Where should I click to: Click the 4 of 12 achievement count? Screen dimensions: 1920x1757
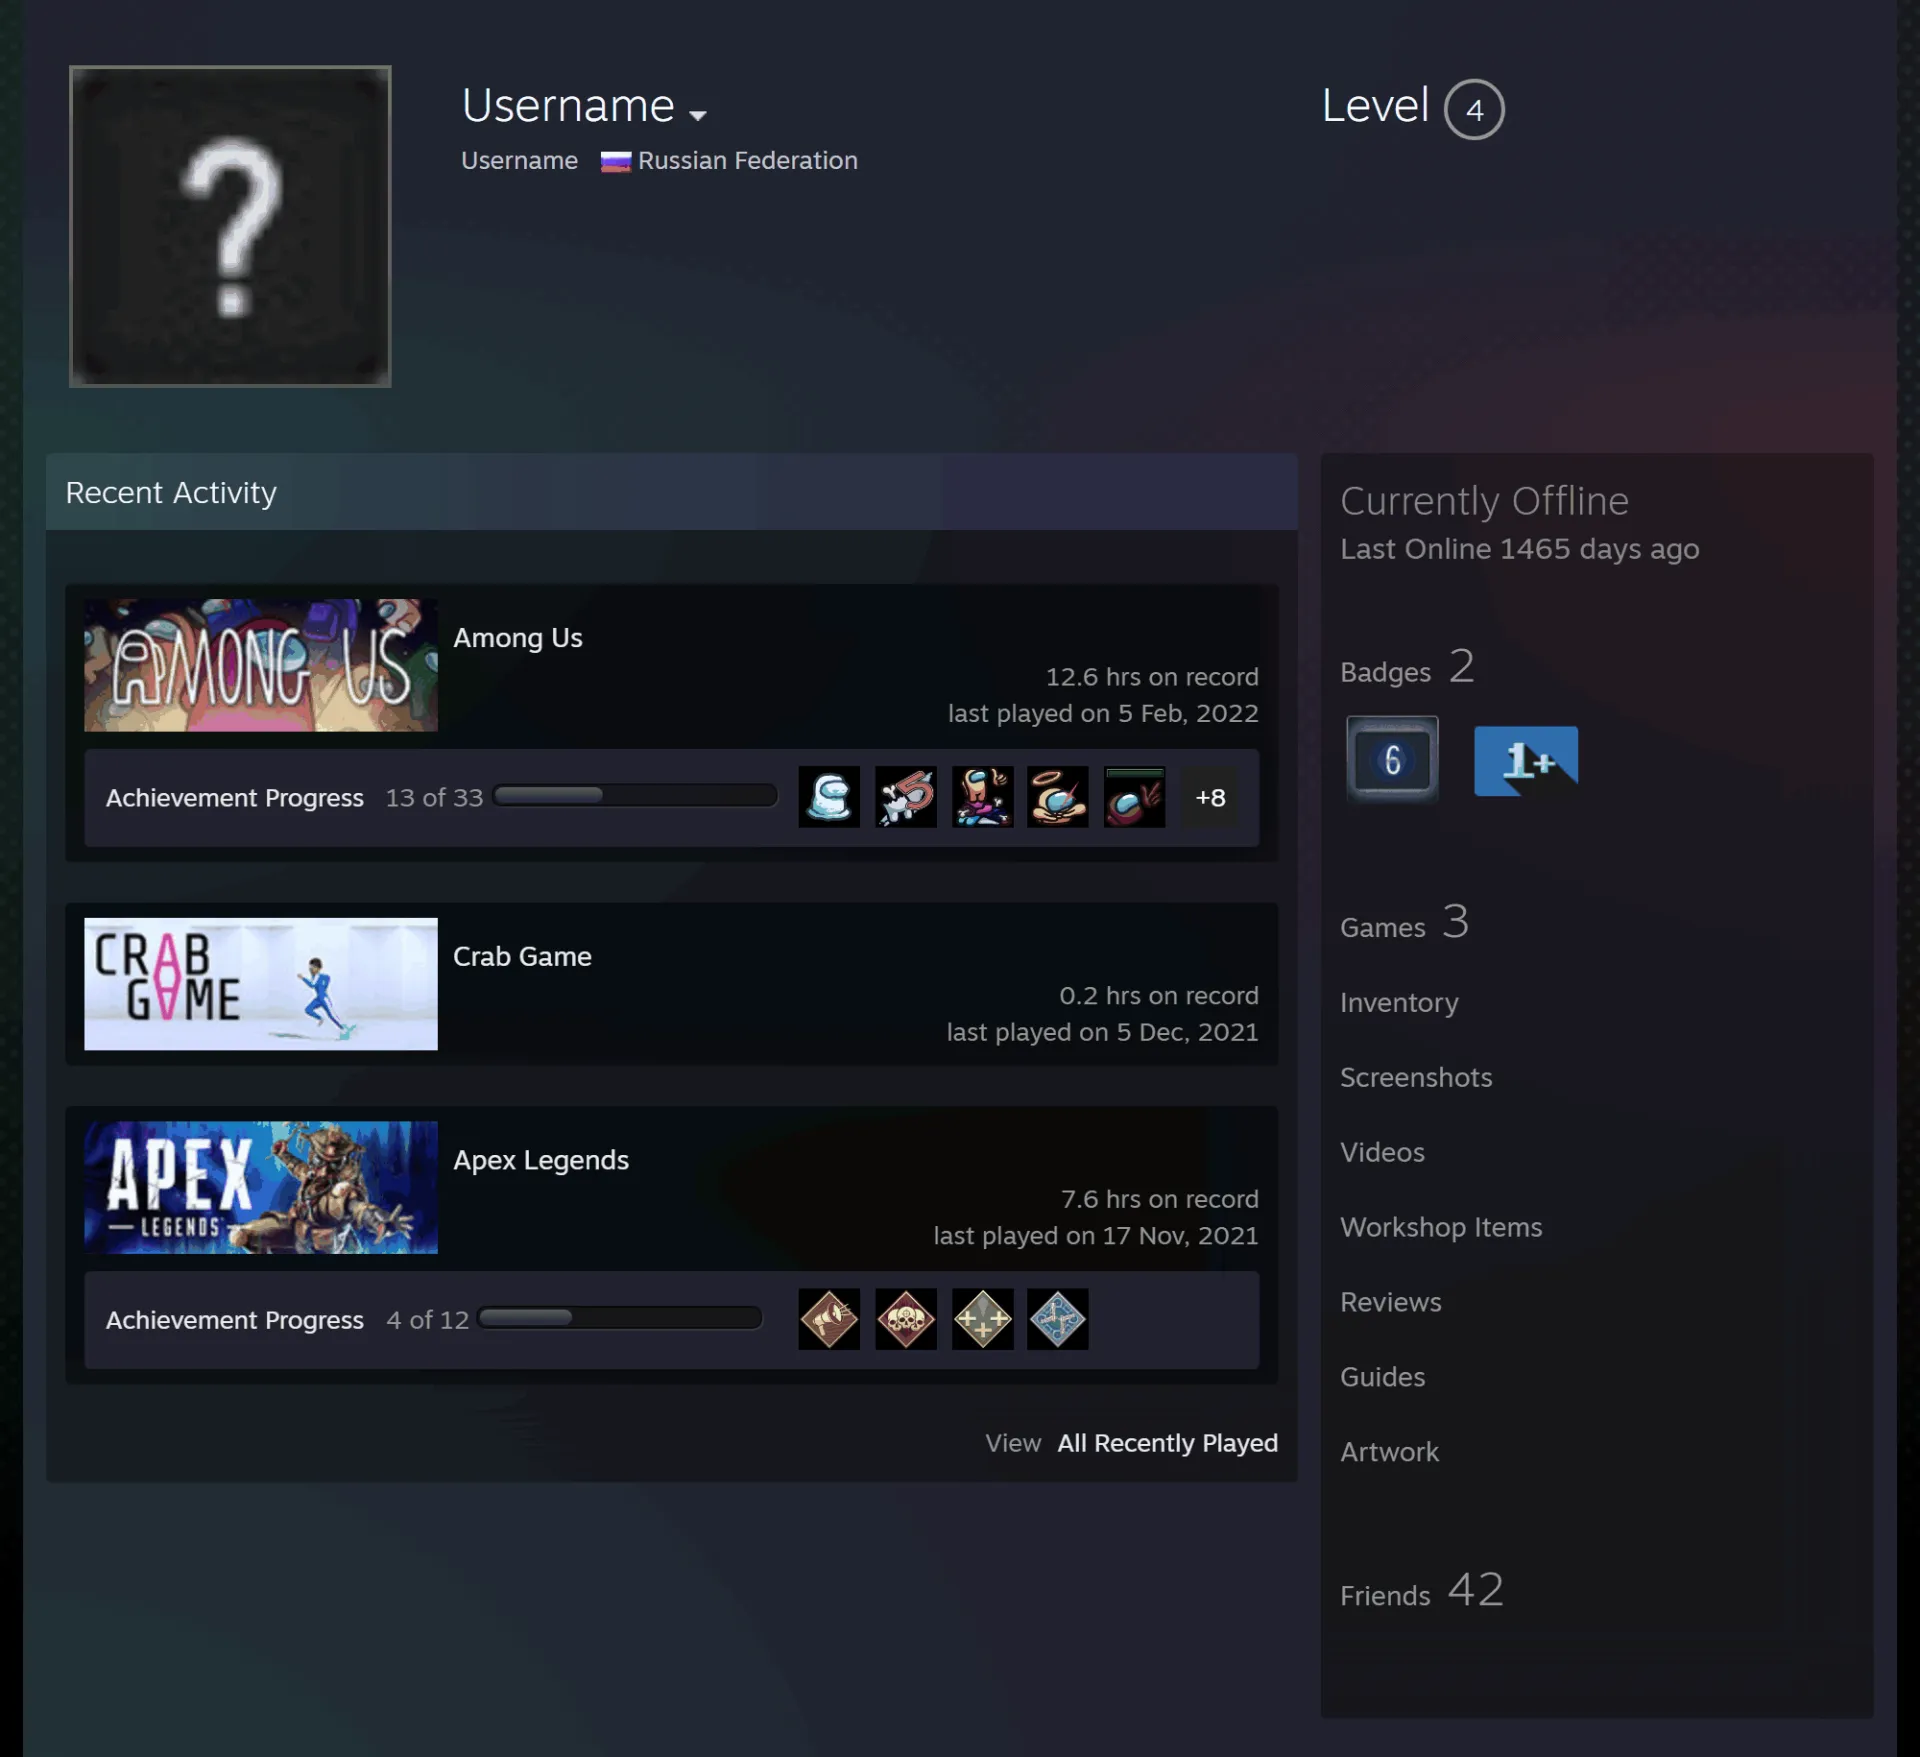(x=427, y=1320)
